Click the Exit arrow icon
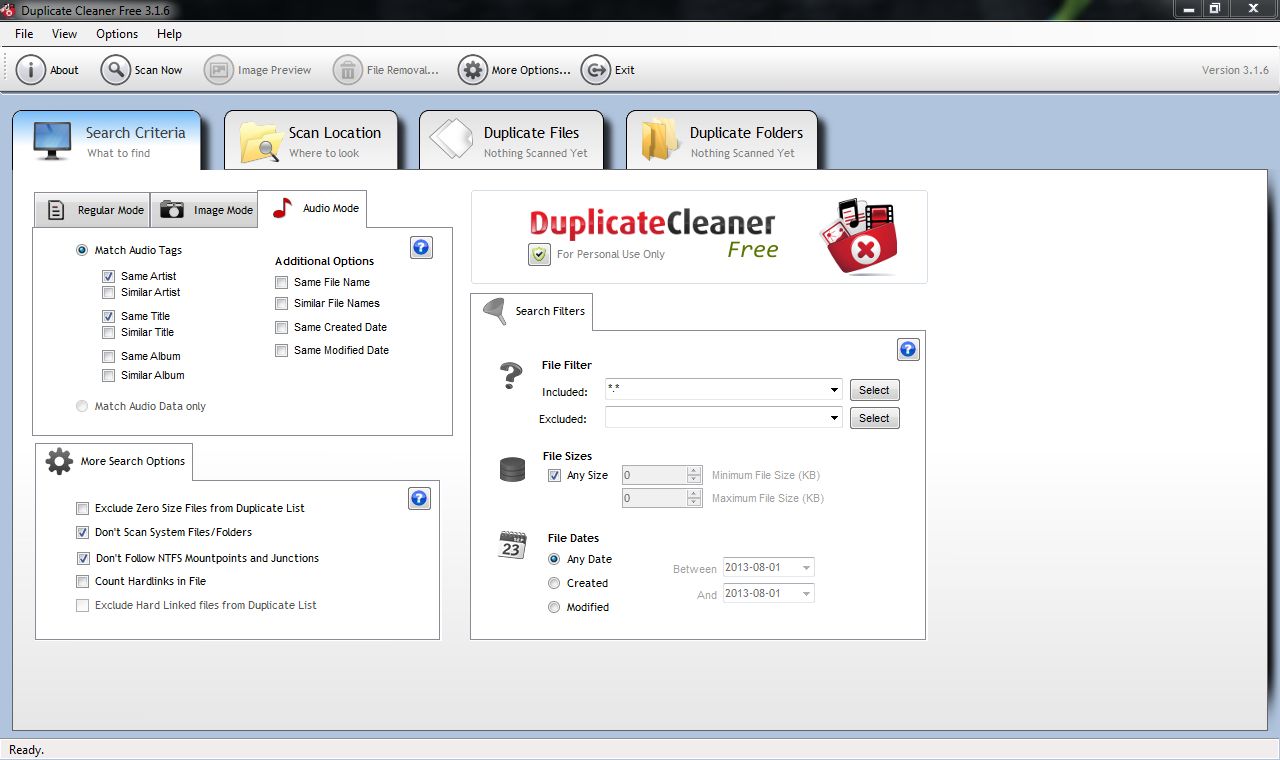 point(595,70)
